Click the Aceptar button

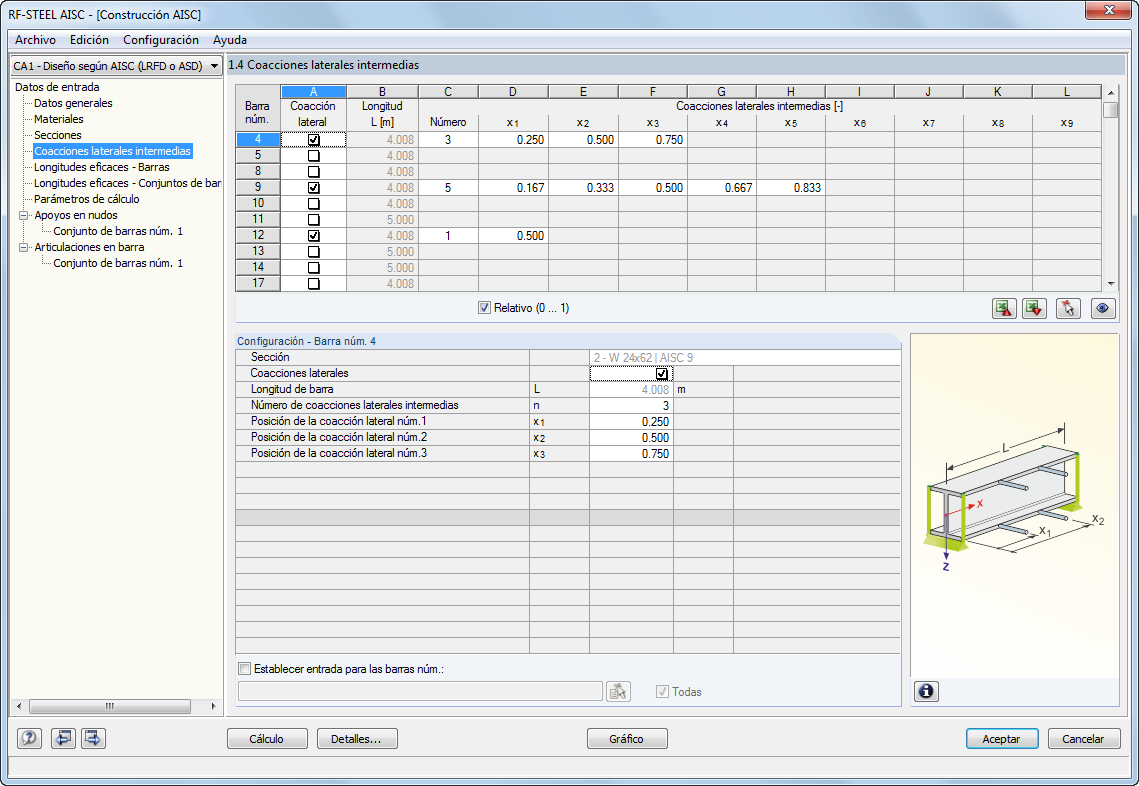coord(1002,739)
